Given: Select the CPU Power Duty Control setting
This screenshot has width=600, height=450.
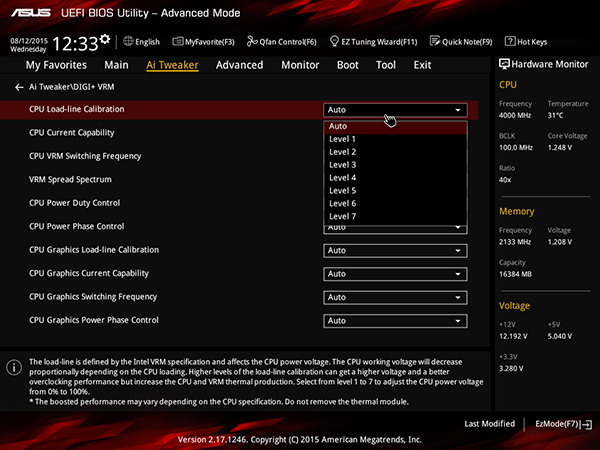Looking at the screenshot, I should [75, 203].
